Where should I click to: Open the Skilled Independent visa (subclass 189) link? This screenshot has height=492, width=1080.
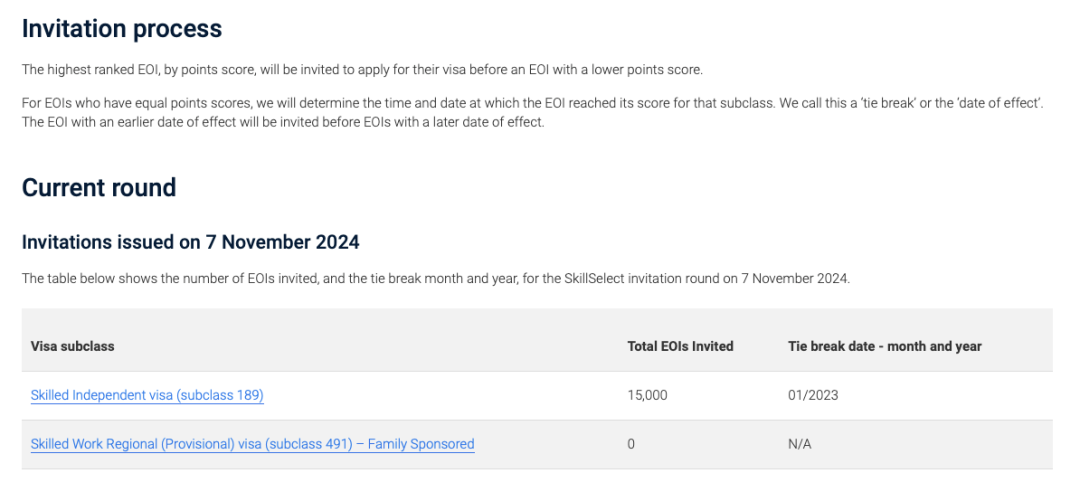147,396
